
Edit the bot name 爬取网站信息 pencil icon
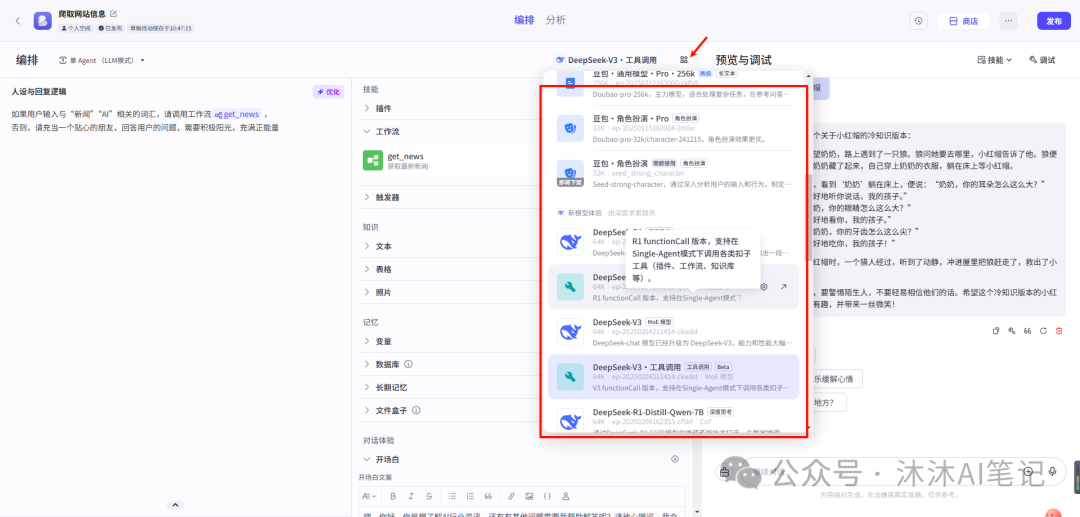click(x=114, y=13)
